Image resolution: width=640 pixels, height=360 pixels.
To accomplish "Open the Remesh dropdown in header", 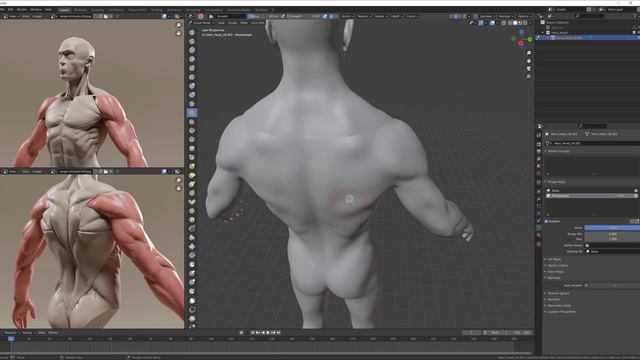I will click(505, 16).
